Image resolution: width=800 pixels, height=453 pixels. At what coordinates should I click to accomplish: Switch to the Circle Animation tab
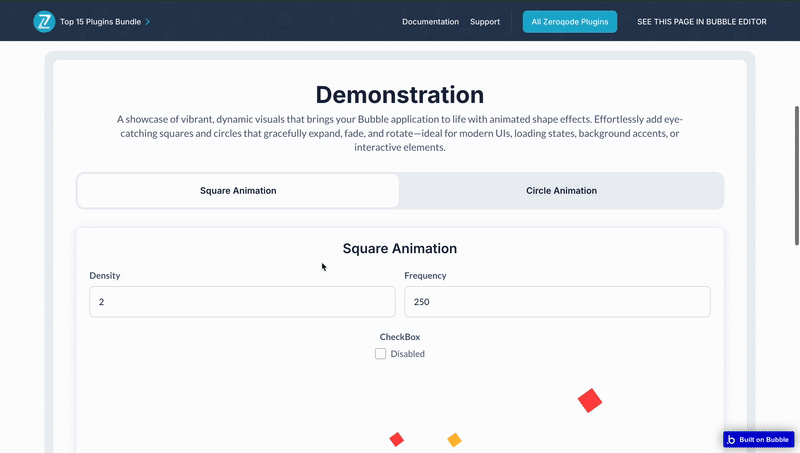click(x=561, y=190)
